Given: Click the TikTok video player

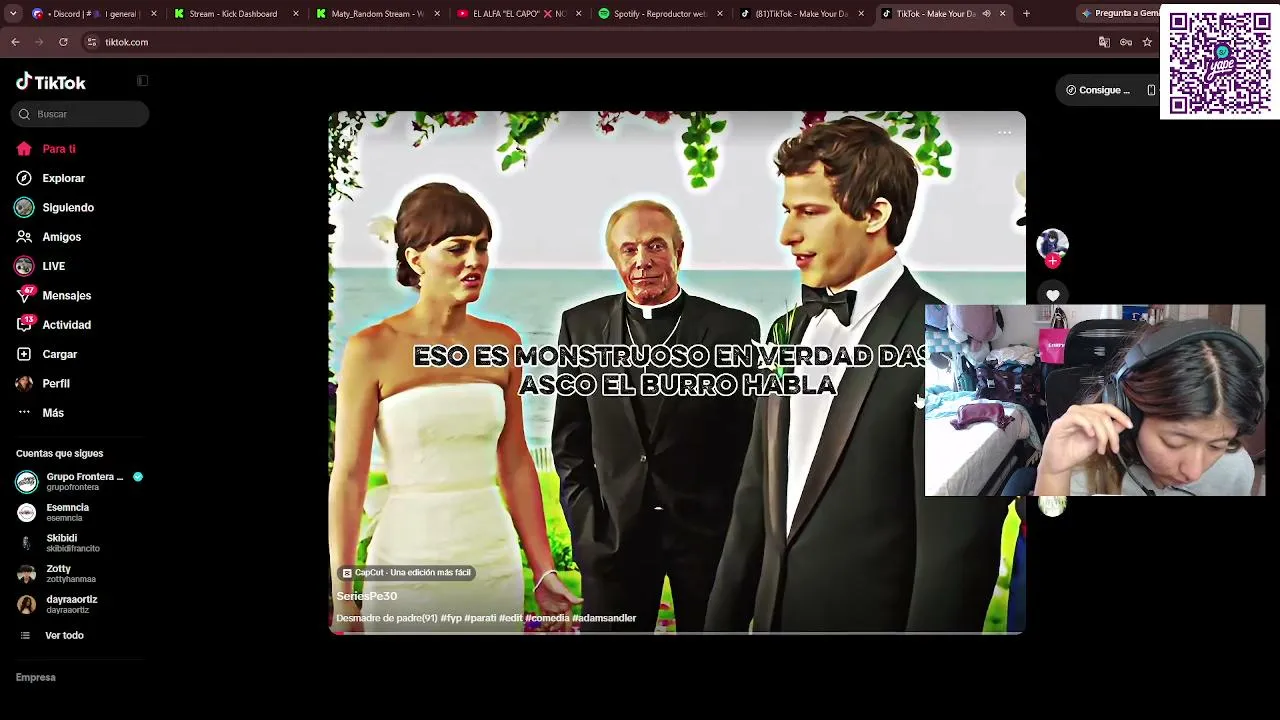Looking at the screenshot, I should [x=677, y=373].
